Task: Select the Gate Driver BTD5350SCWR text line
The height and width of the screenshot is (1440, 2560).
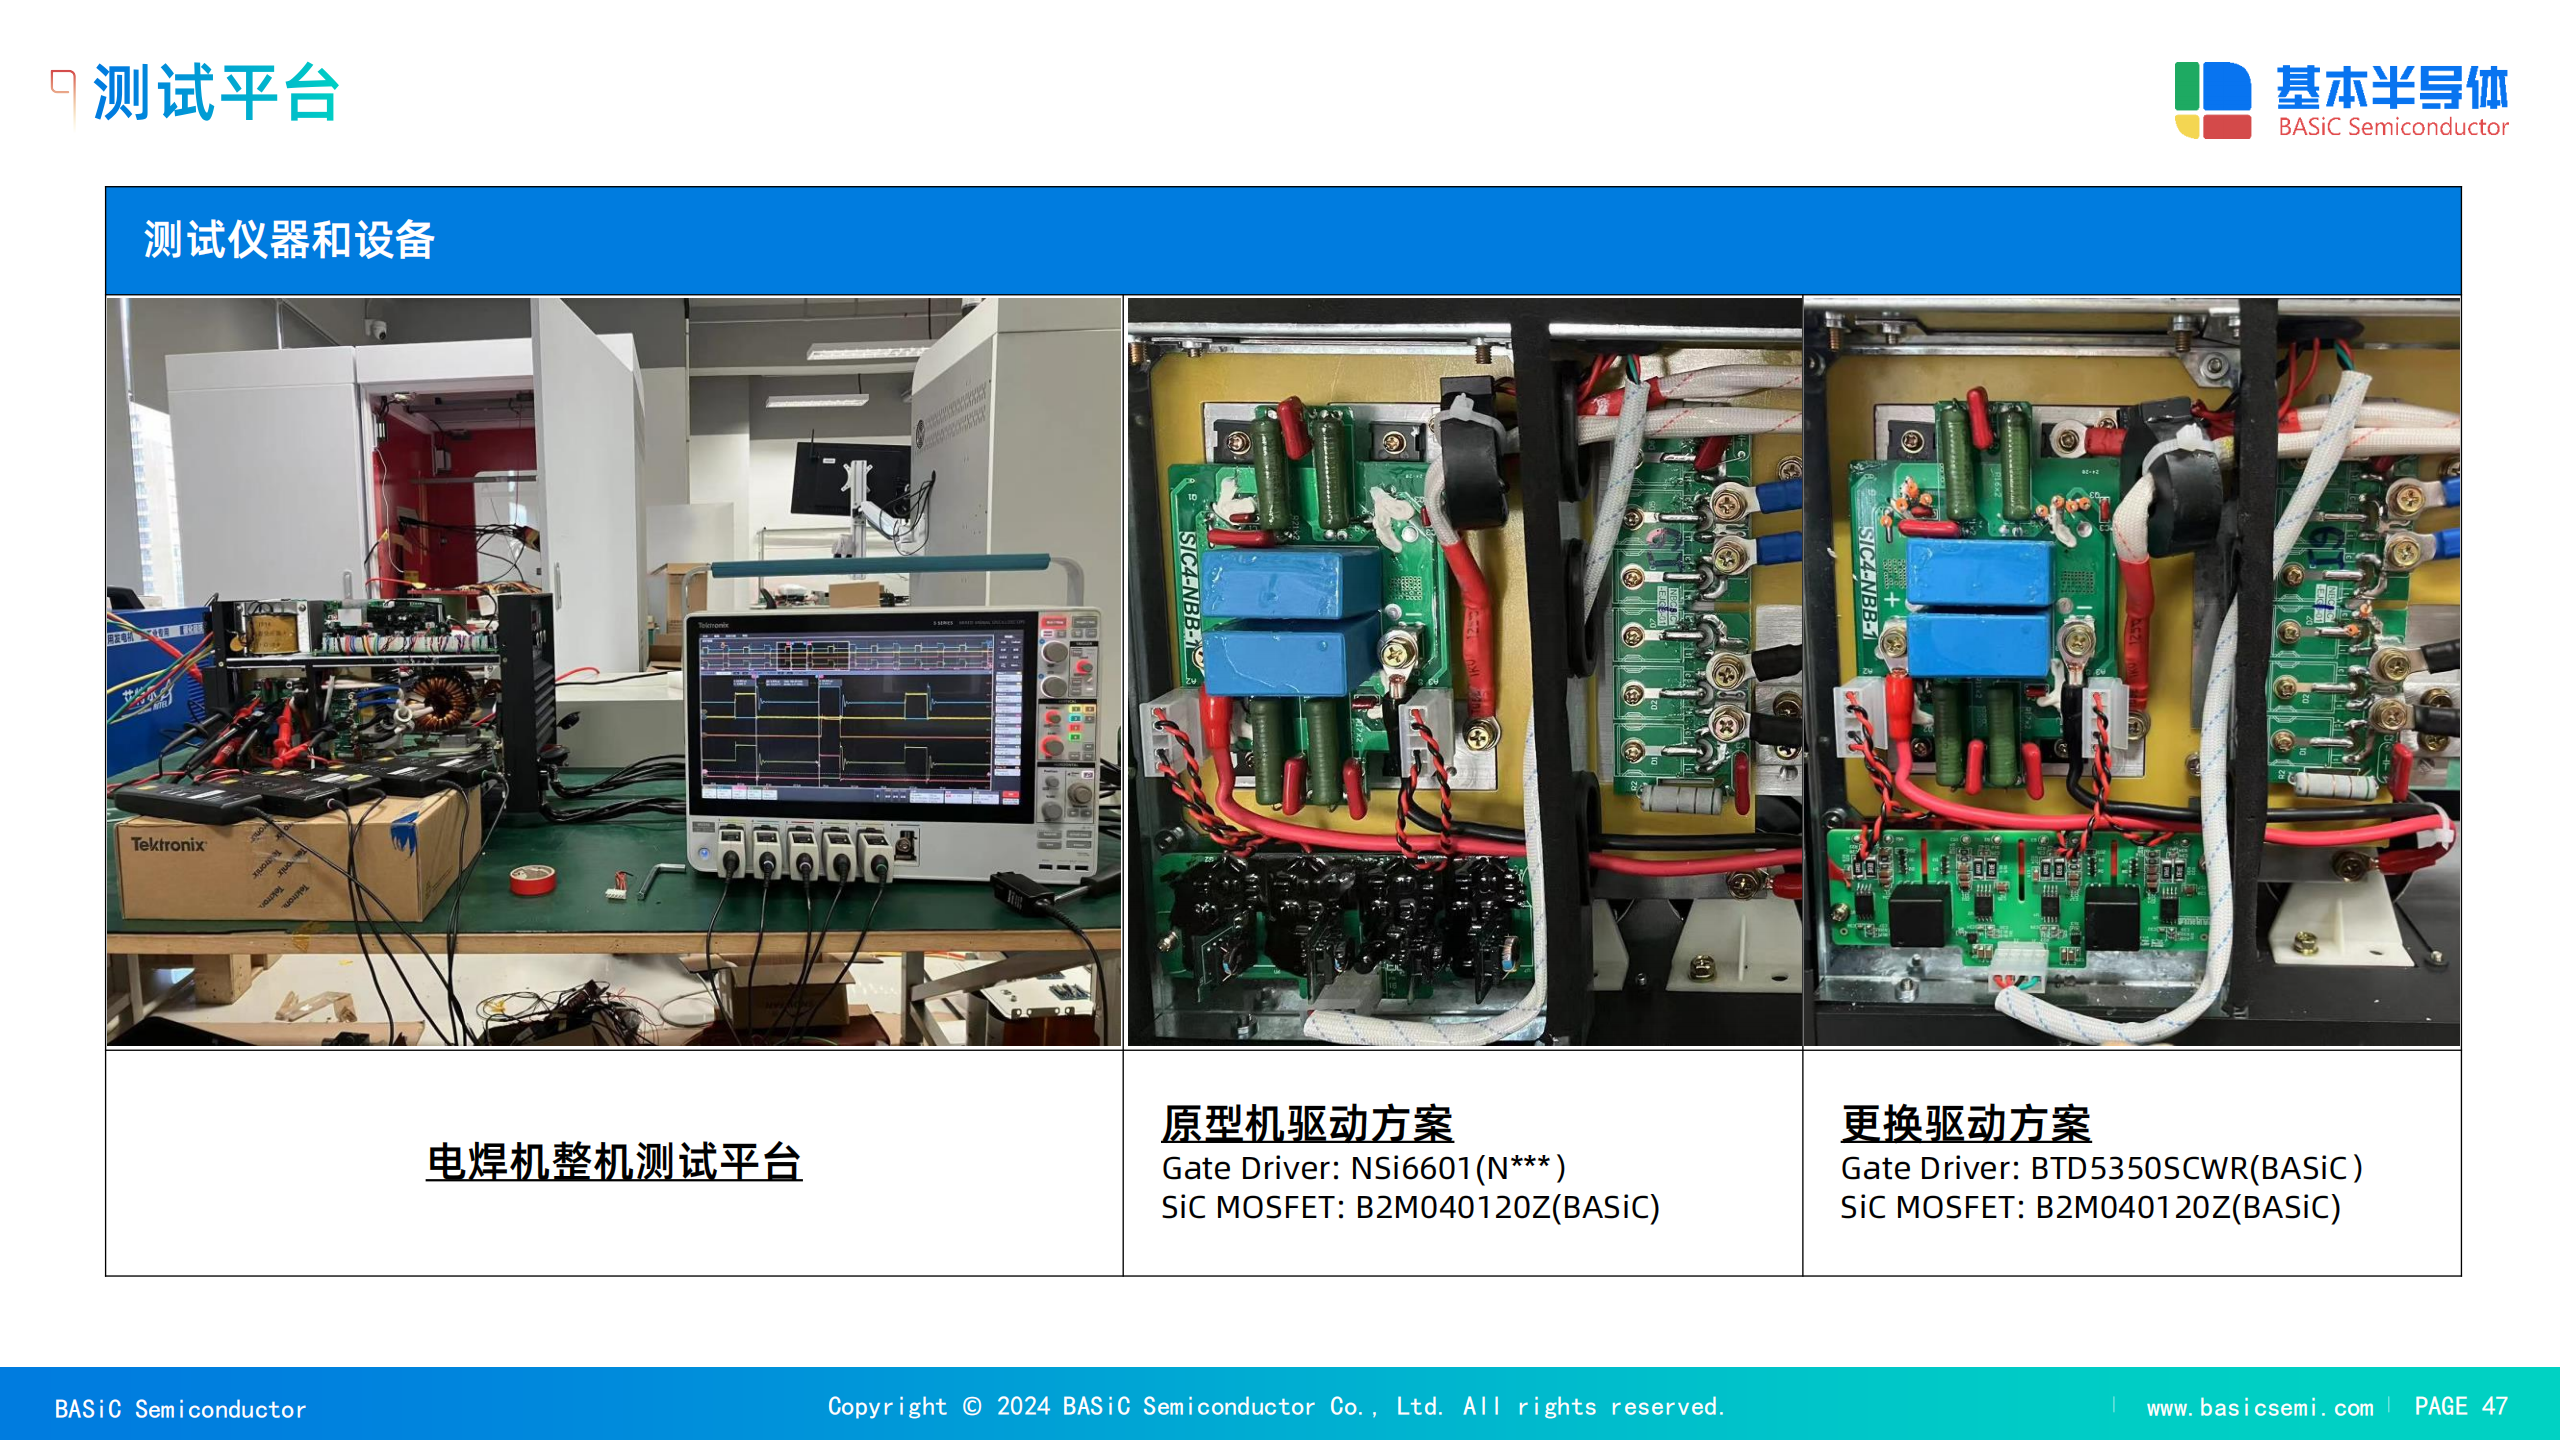Action: click(x=2100, y=1168)
